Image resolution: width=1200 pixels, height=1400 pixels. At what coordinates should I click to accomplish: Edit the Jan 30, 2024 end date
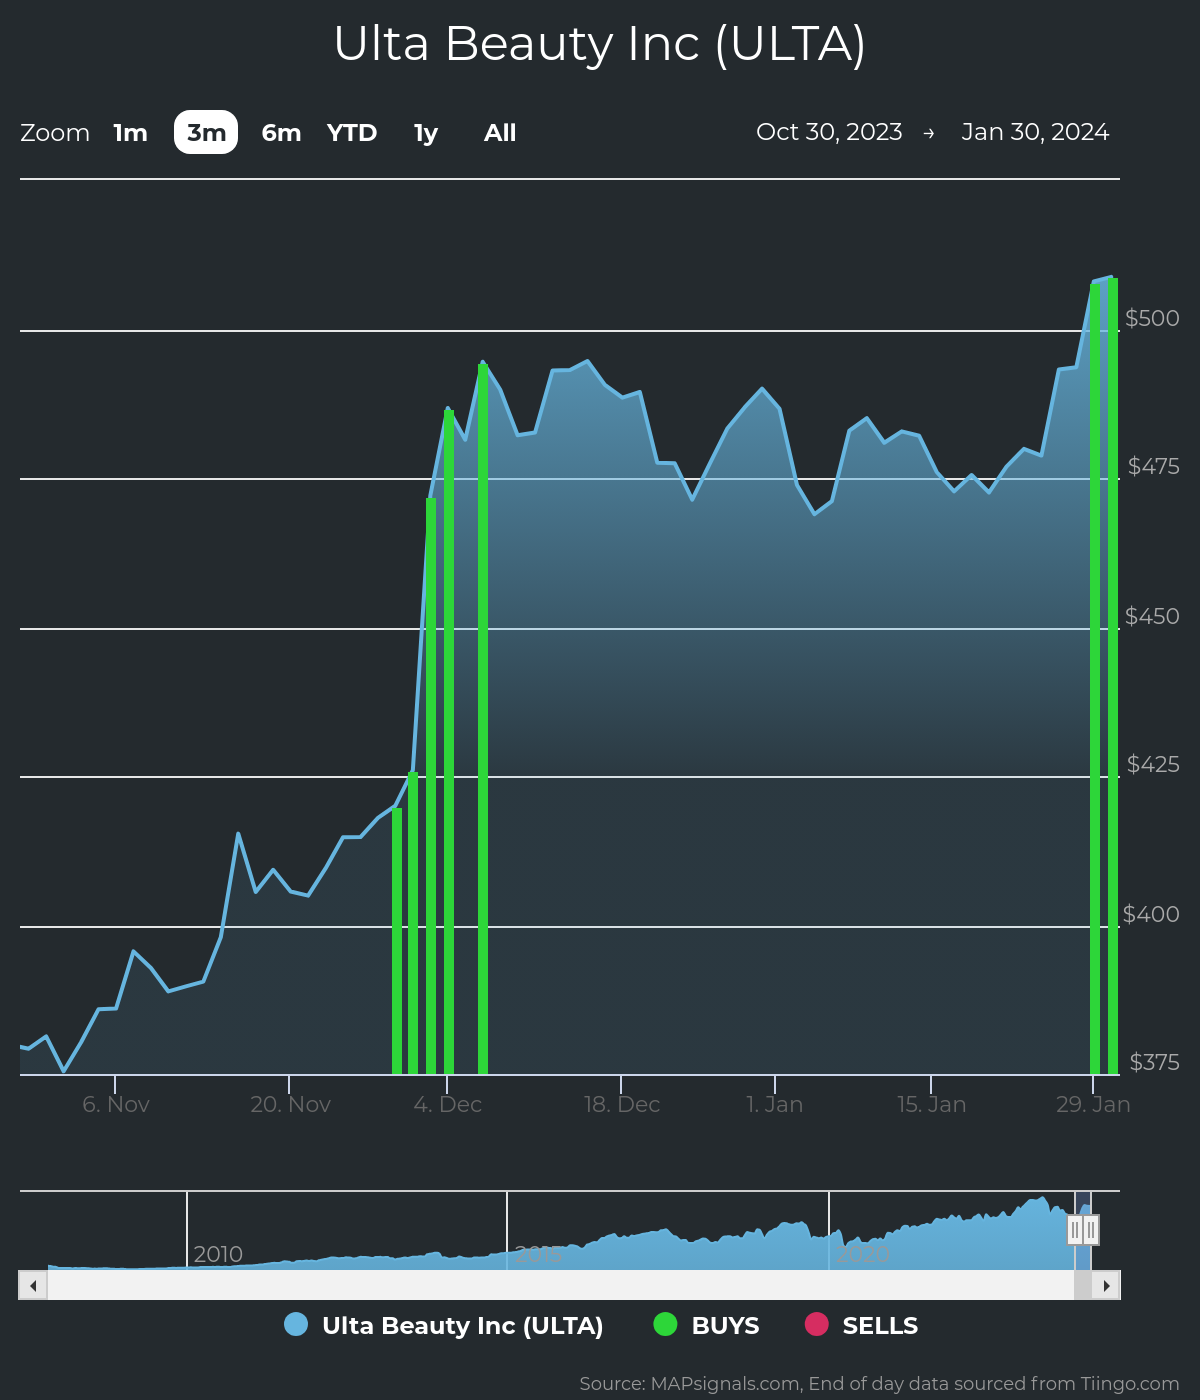click(1035, 132)
